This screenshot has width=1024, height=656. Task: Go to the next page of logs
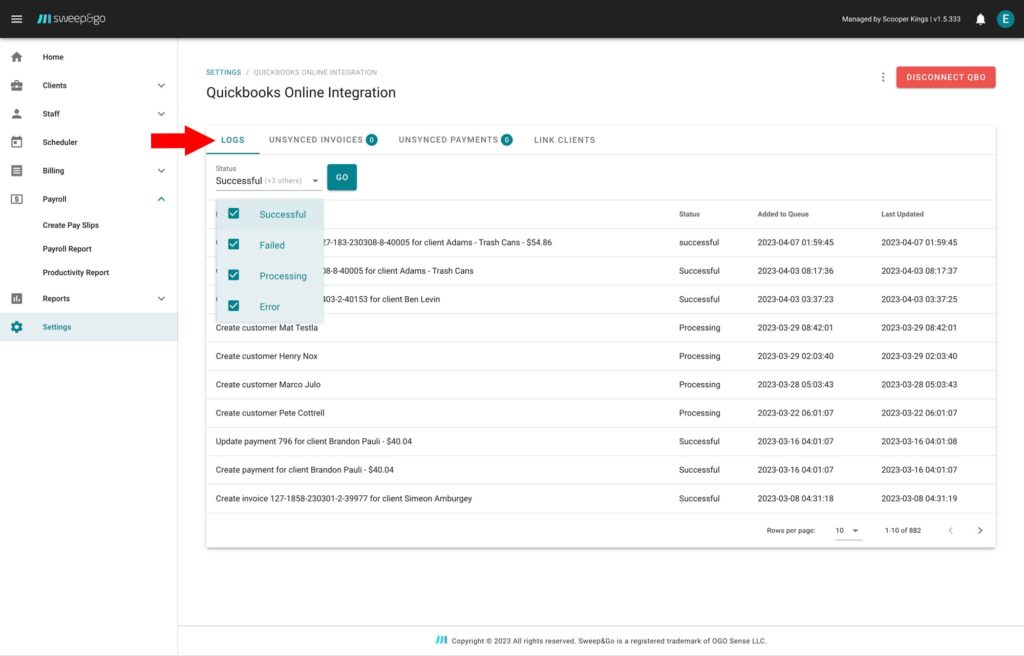tap(980, 531)
